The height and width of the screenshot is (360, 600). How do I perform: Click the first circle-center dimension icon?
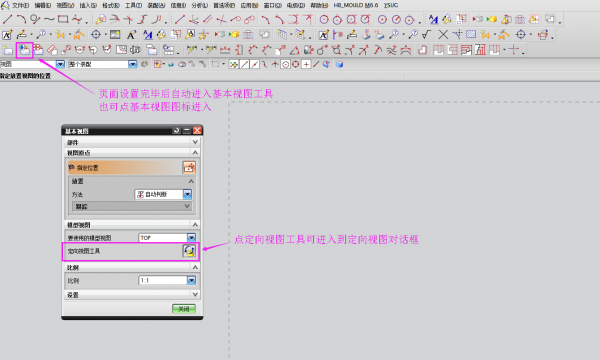(324, 19)
